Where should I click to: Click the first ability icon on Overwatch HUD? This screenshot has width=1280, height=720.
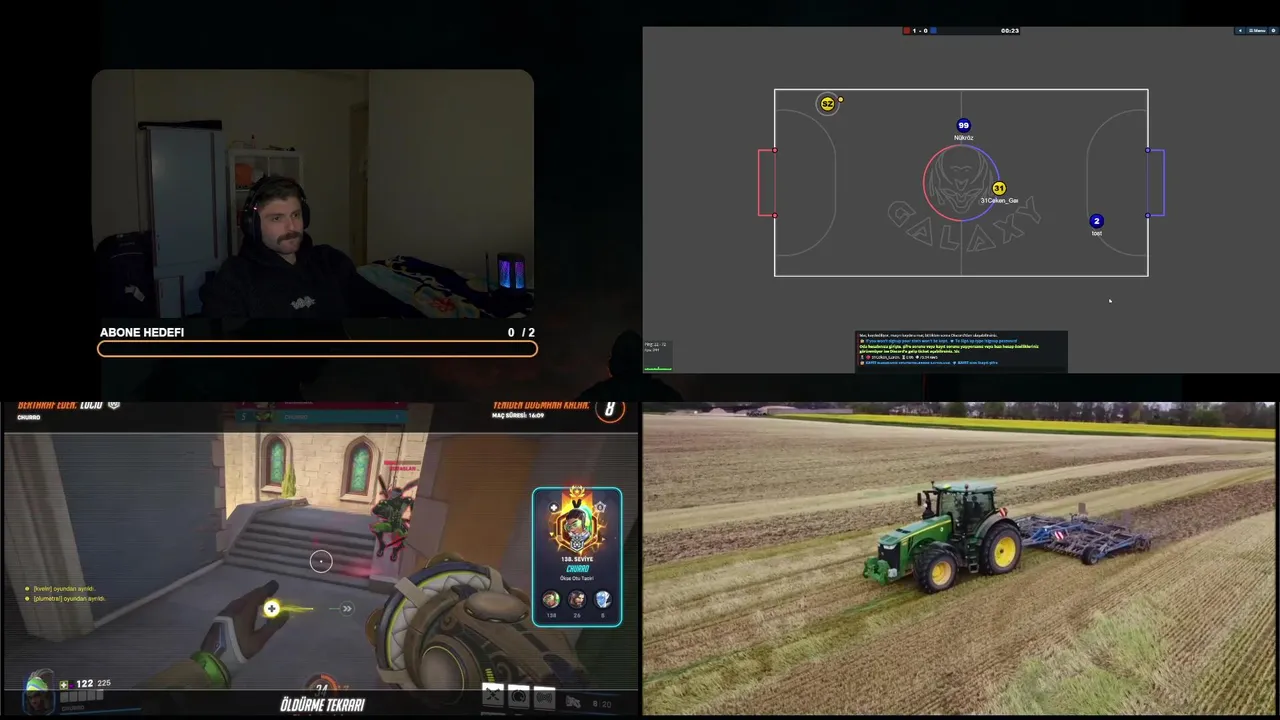(x=492, y=695)
